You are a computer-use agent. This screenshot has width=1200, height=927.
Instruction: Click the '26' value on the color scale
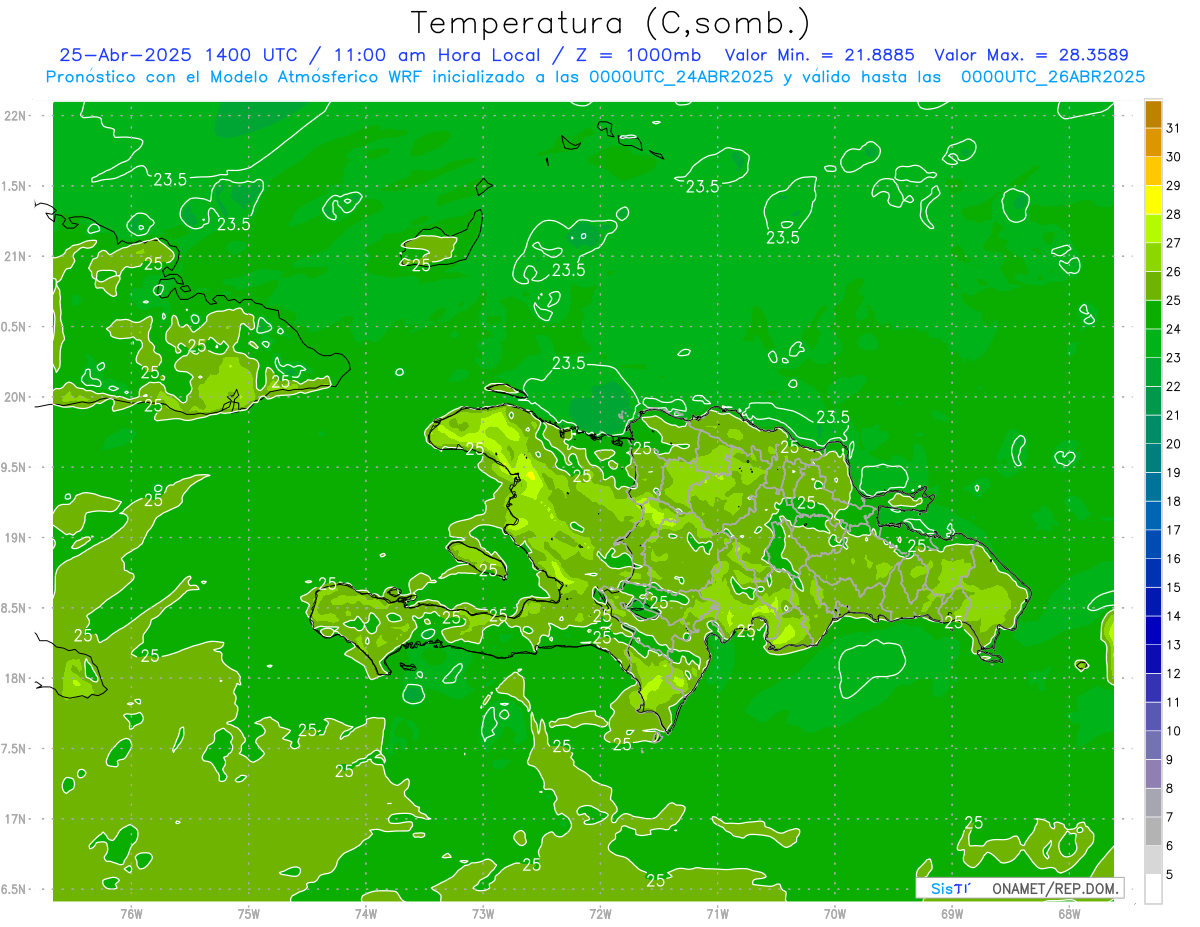(x=1173, y=272)
